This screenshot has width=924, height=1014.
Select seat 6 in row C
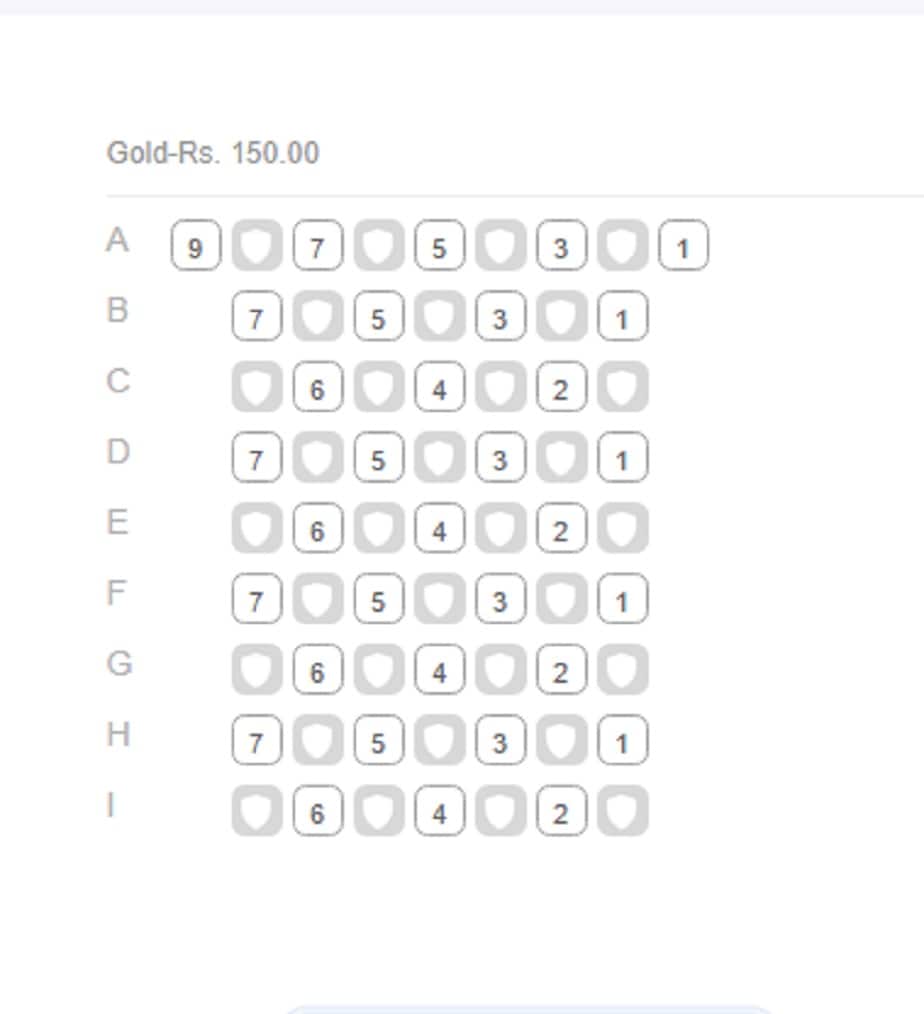tap(317, 387)
